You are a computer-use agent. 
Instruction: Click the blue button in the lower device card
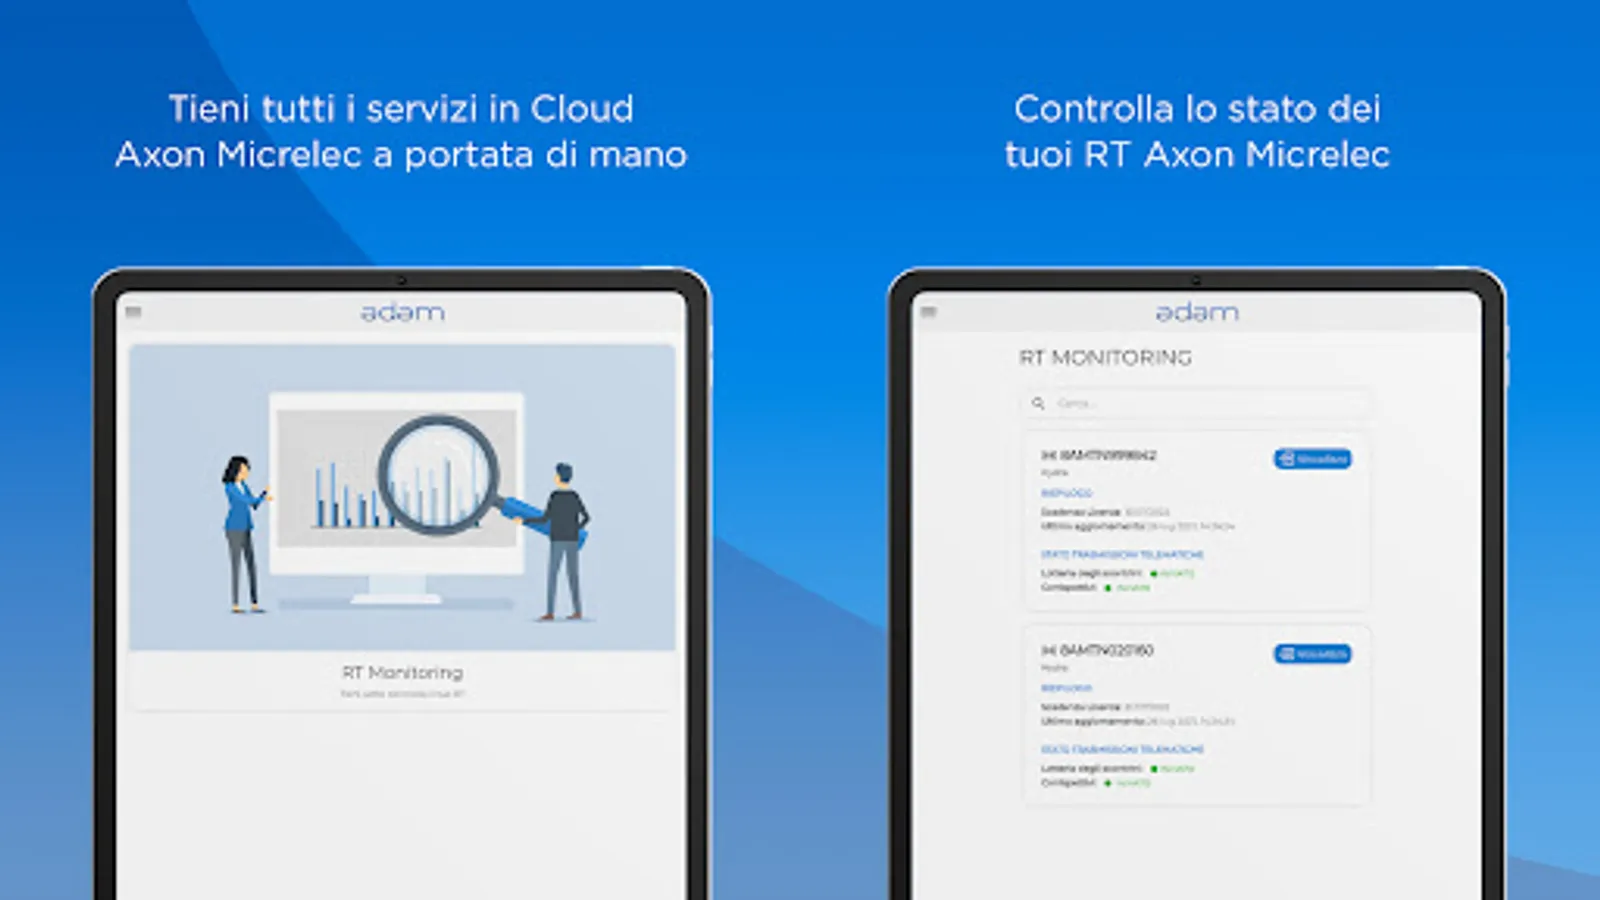[x=1312, y=654]
